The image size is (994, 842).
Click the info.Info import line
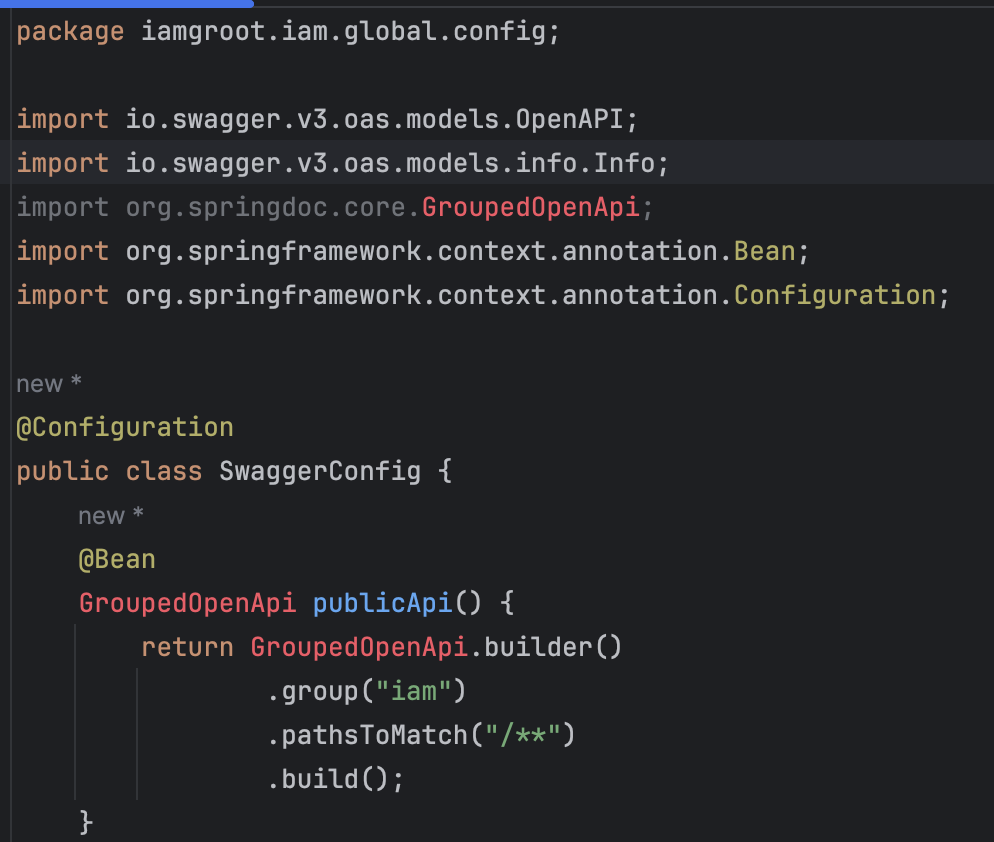[x=342, y=163]
